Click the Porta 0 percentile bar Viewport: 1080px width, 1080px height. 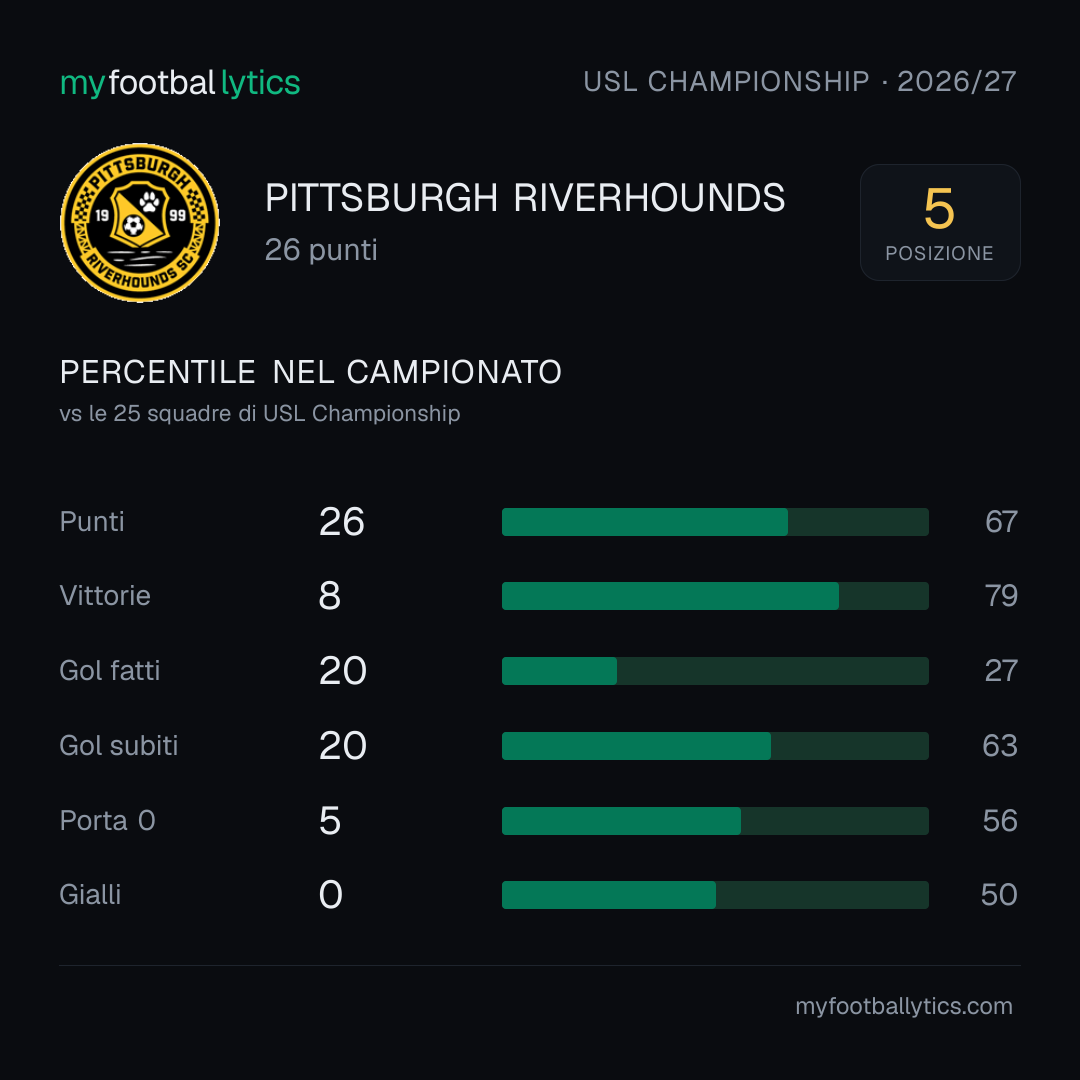715,821
